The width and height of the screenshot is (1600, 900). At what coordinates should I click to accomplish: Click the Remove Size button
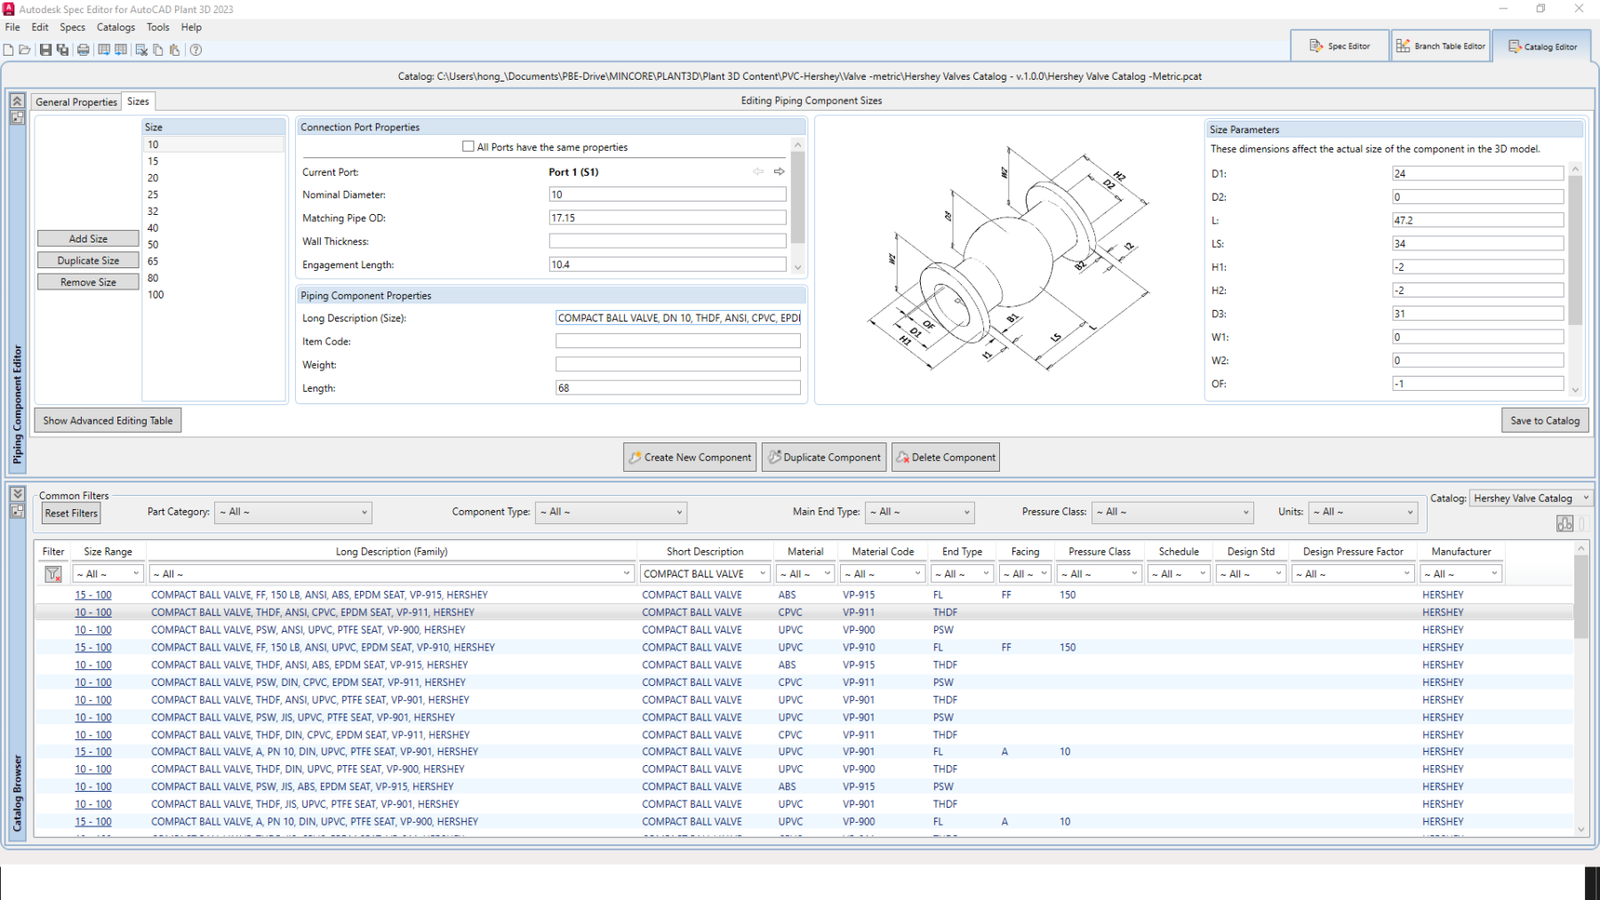(x=88, y=283)
